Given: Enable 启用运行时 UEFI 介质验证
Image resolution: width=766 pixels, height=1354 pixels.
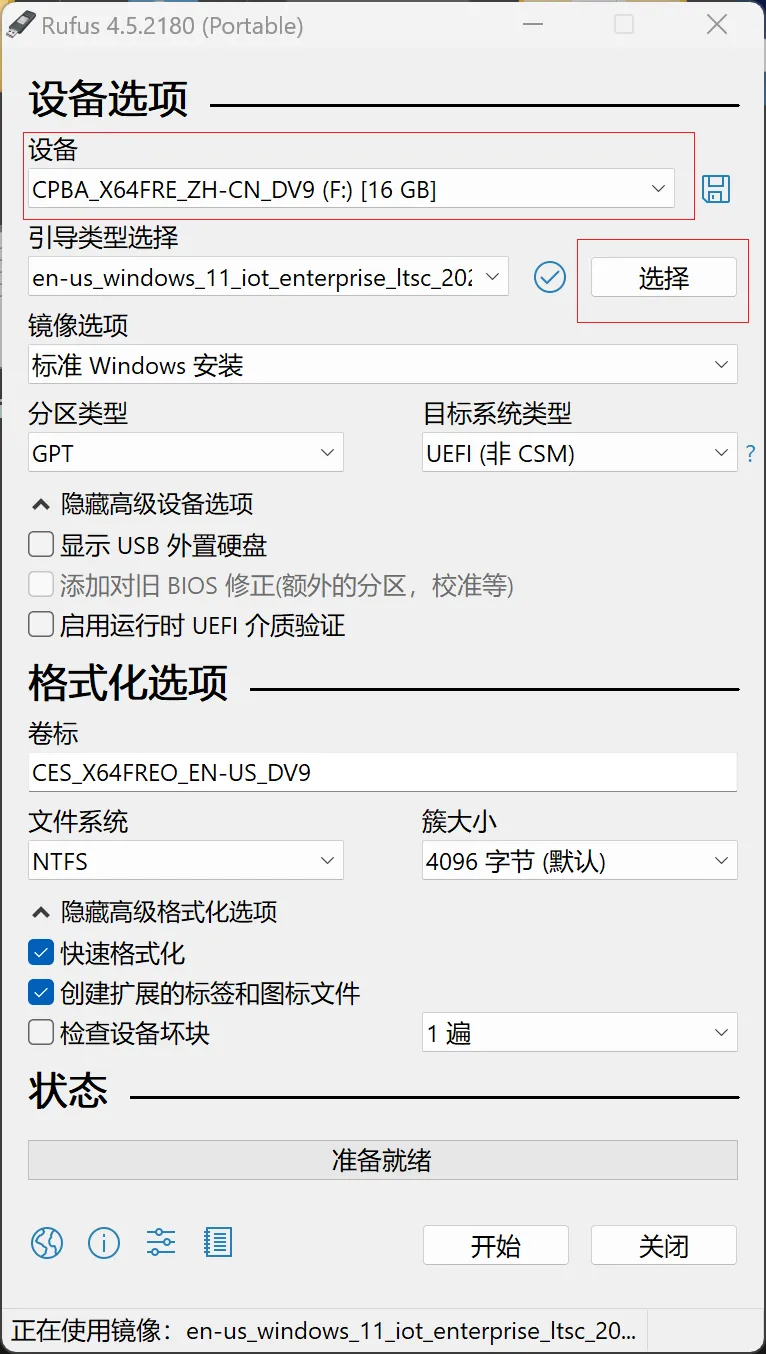Looking at the screenshot, I should (x=41, y=625).
